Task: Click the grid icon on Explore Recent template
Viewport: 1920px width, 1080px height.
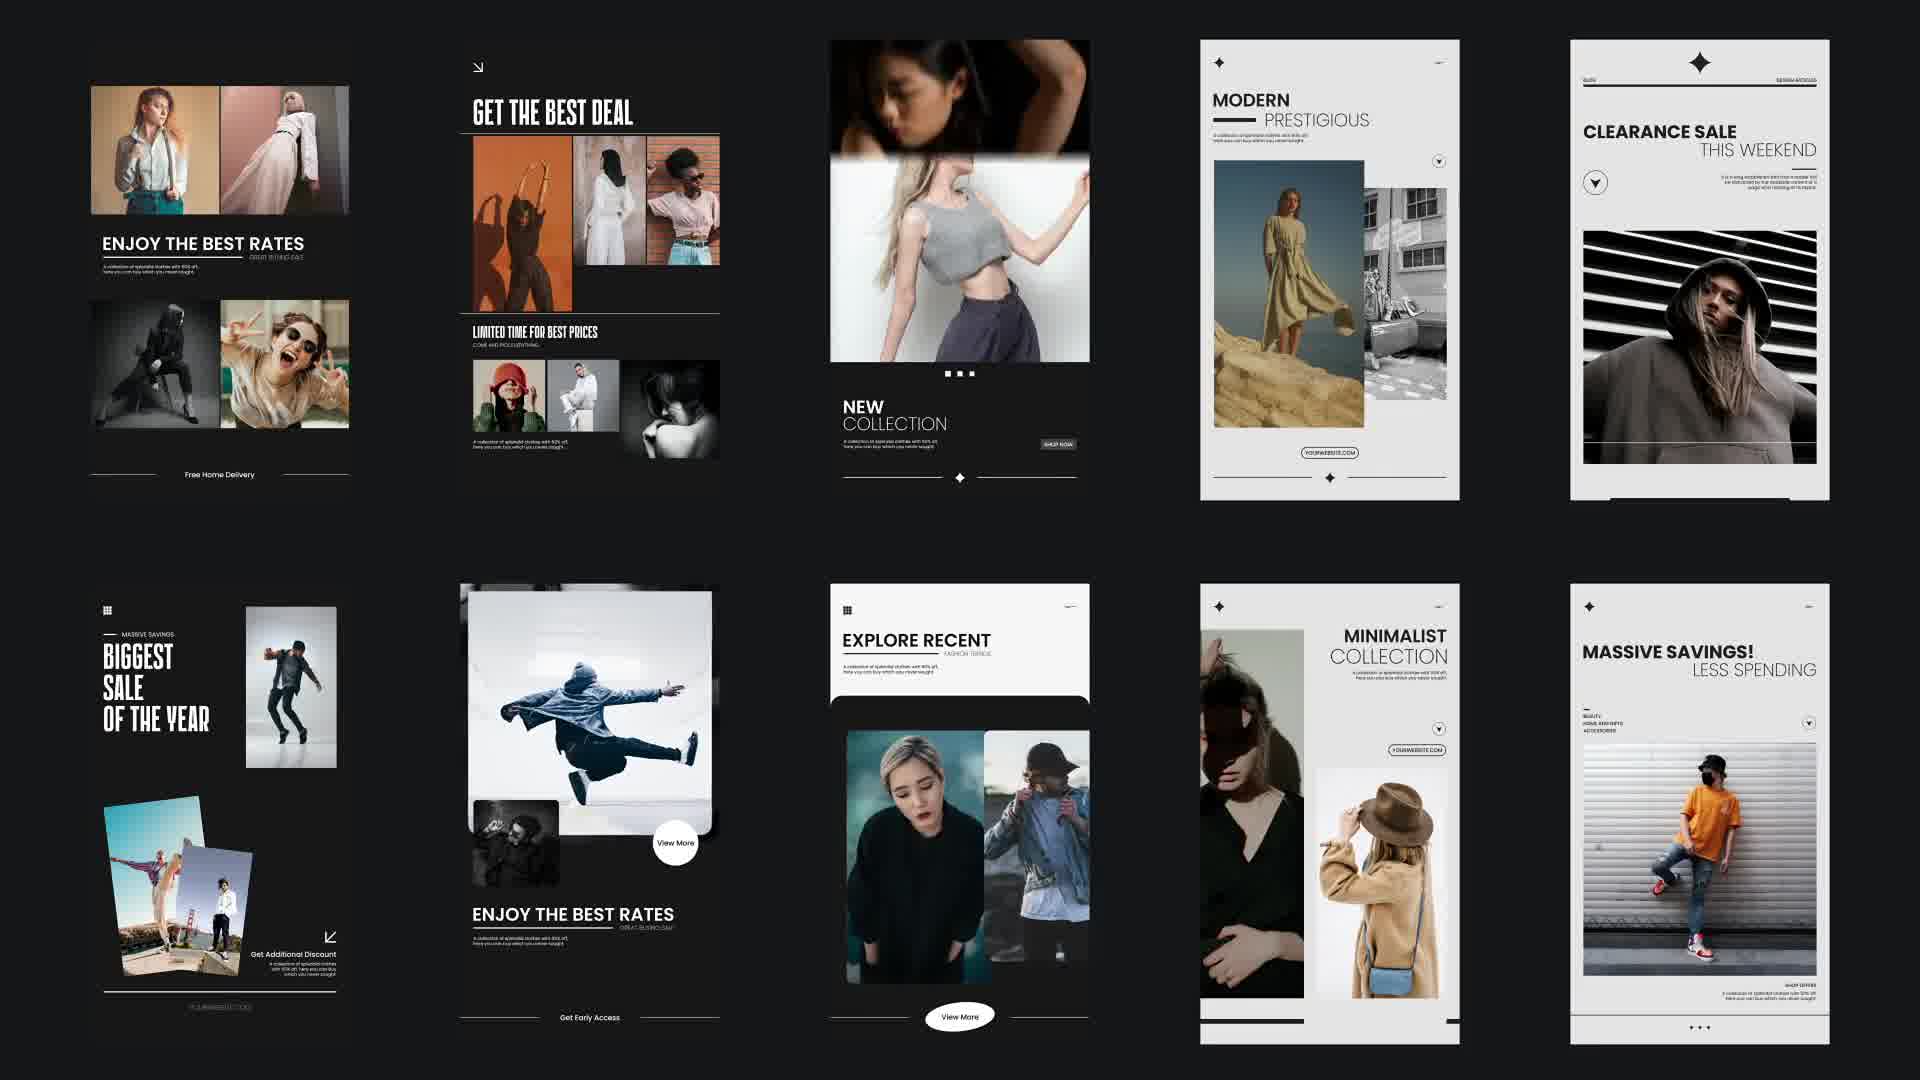Action: (x=848, y=607)
